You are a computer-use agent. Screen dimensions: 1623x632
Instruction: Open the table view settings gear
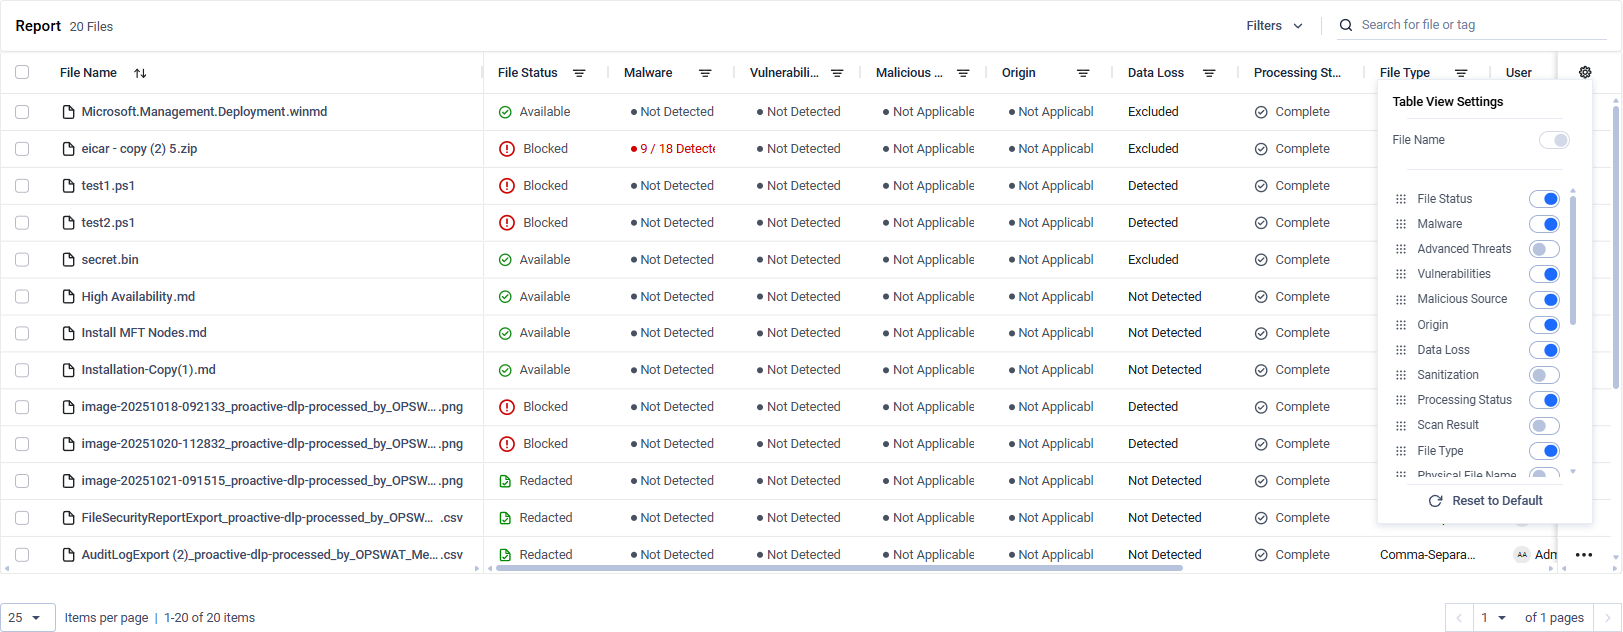coord(1585,72)
